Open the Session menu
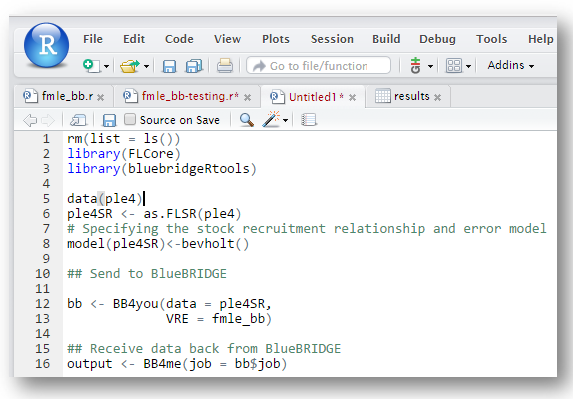This screenshot has width=573, height=399. point(332,39)
